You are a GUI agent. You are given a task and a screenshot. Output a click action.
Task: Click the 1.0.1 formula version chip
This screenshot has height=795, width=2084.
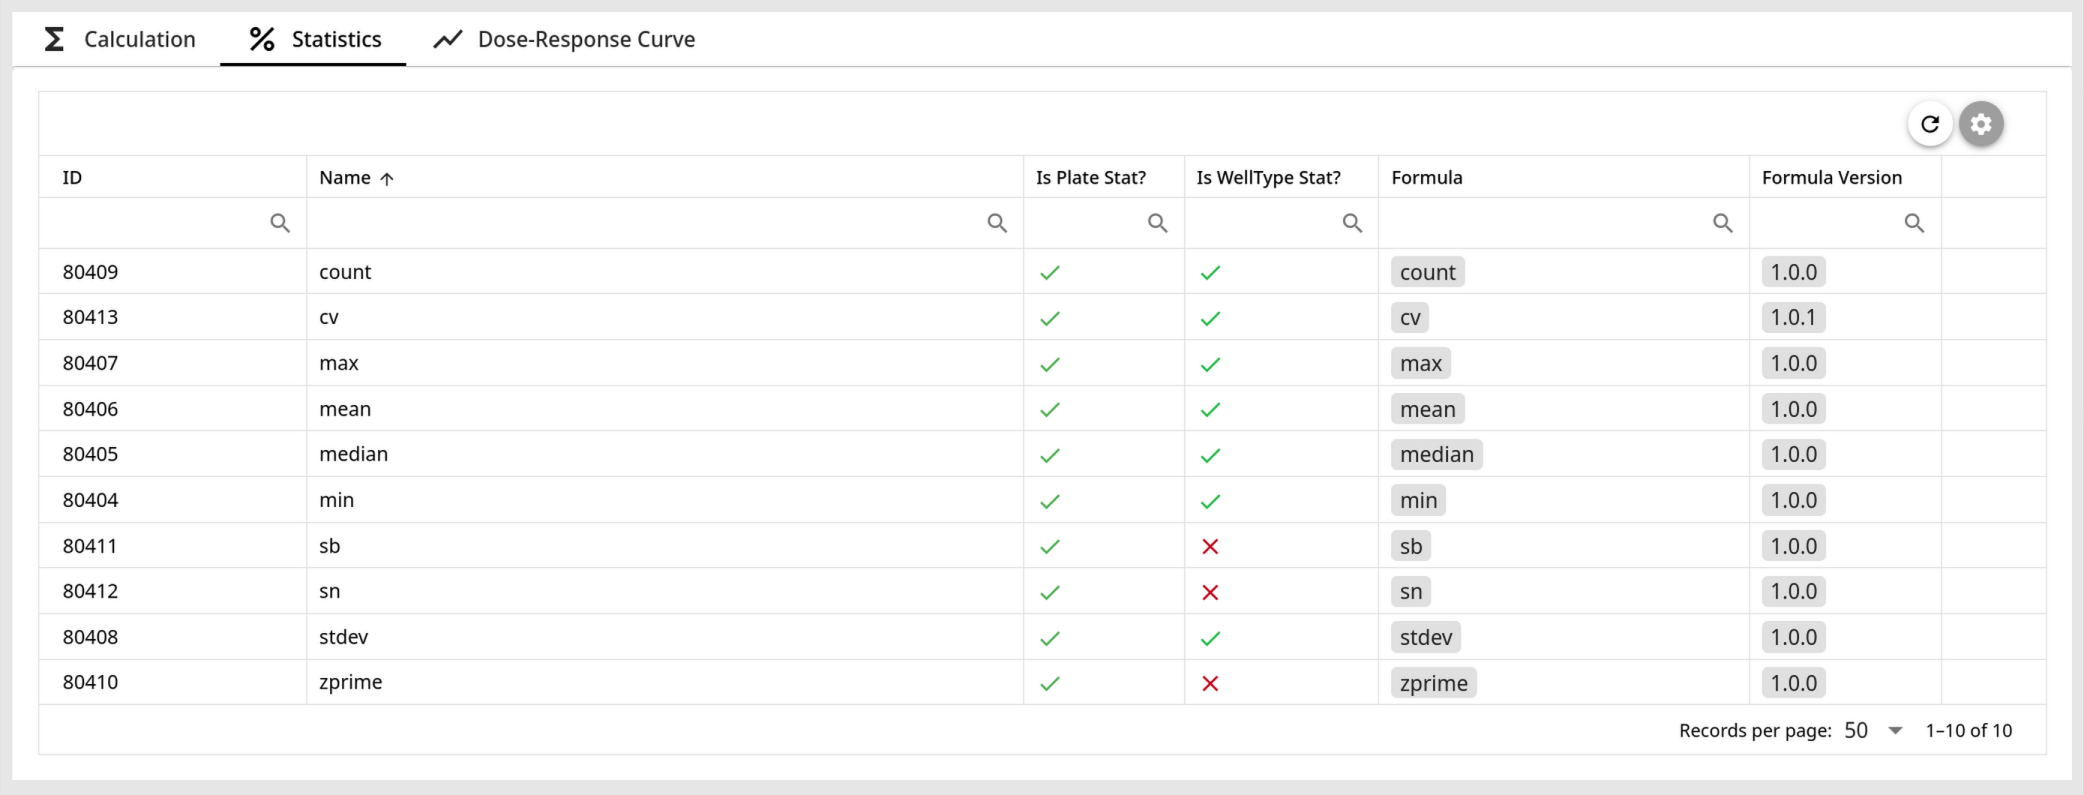(1793, 318)
